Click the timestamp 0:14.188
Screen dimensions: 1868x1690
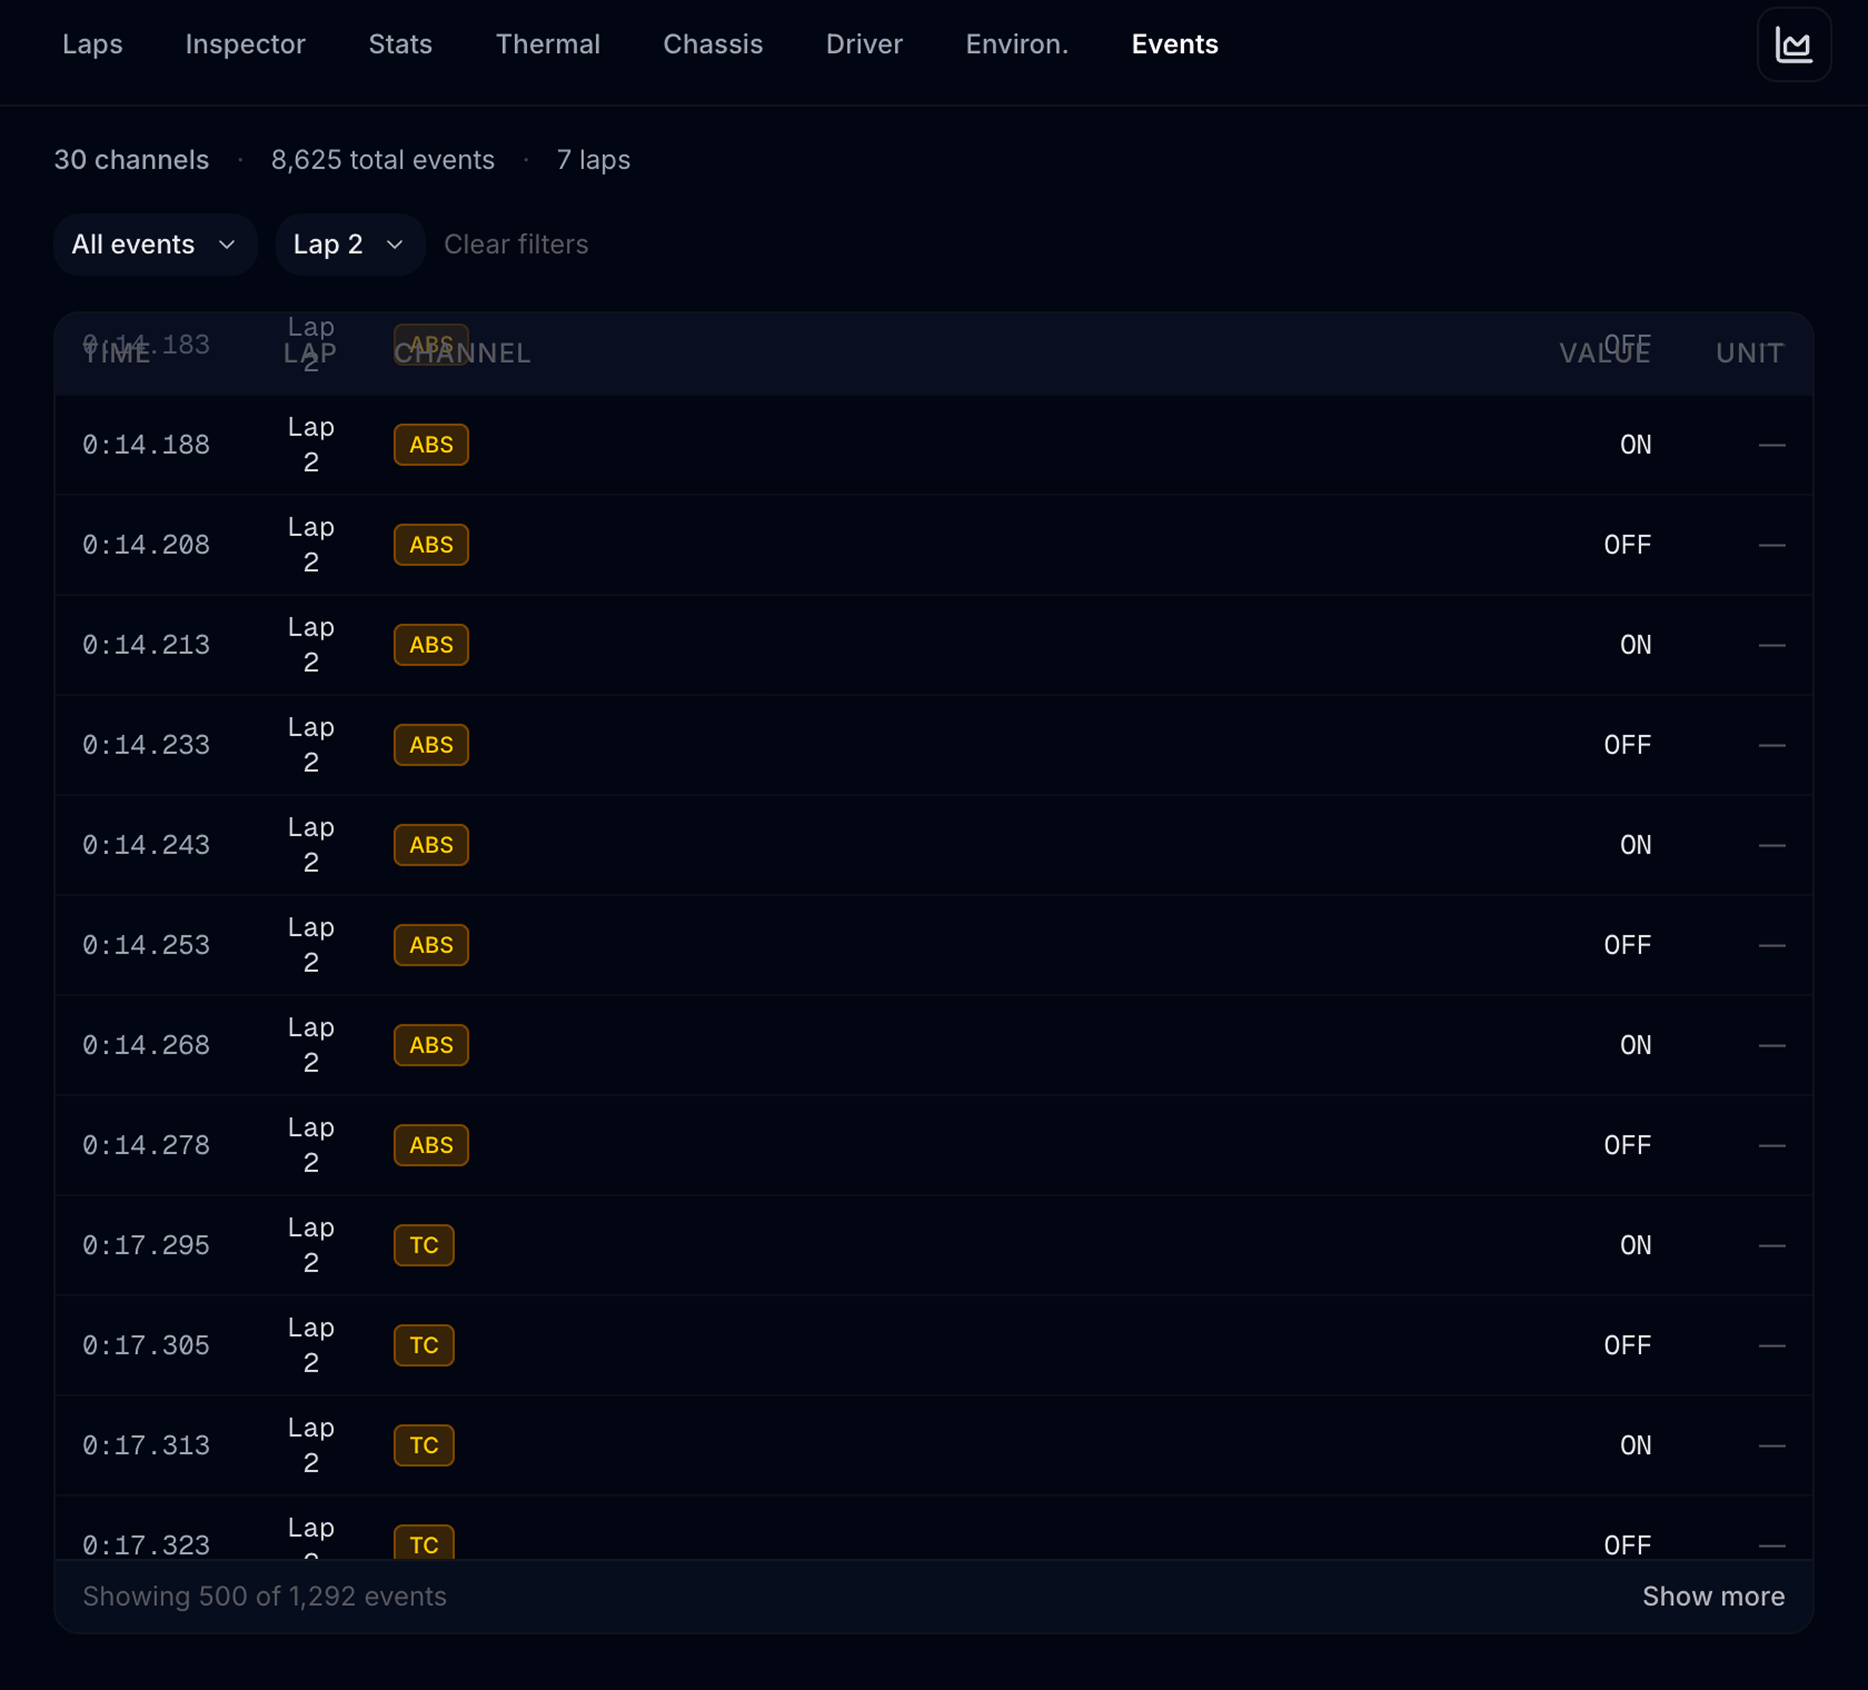pos(146,445)
